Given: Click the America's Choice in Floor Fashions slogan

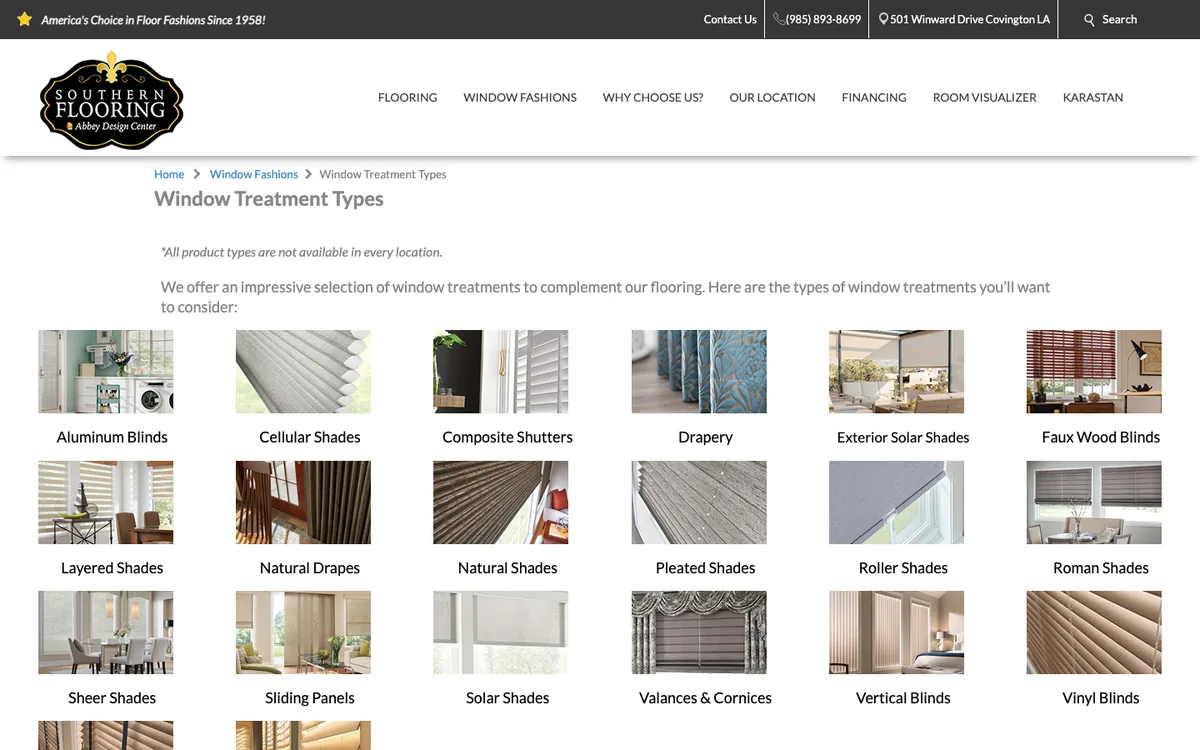Looking at the screenshot, I should [x=153, y=20].
